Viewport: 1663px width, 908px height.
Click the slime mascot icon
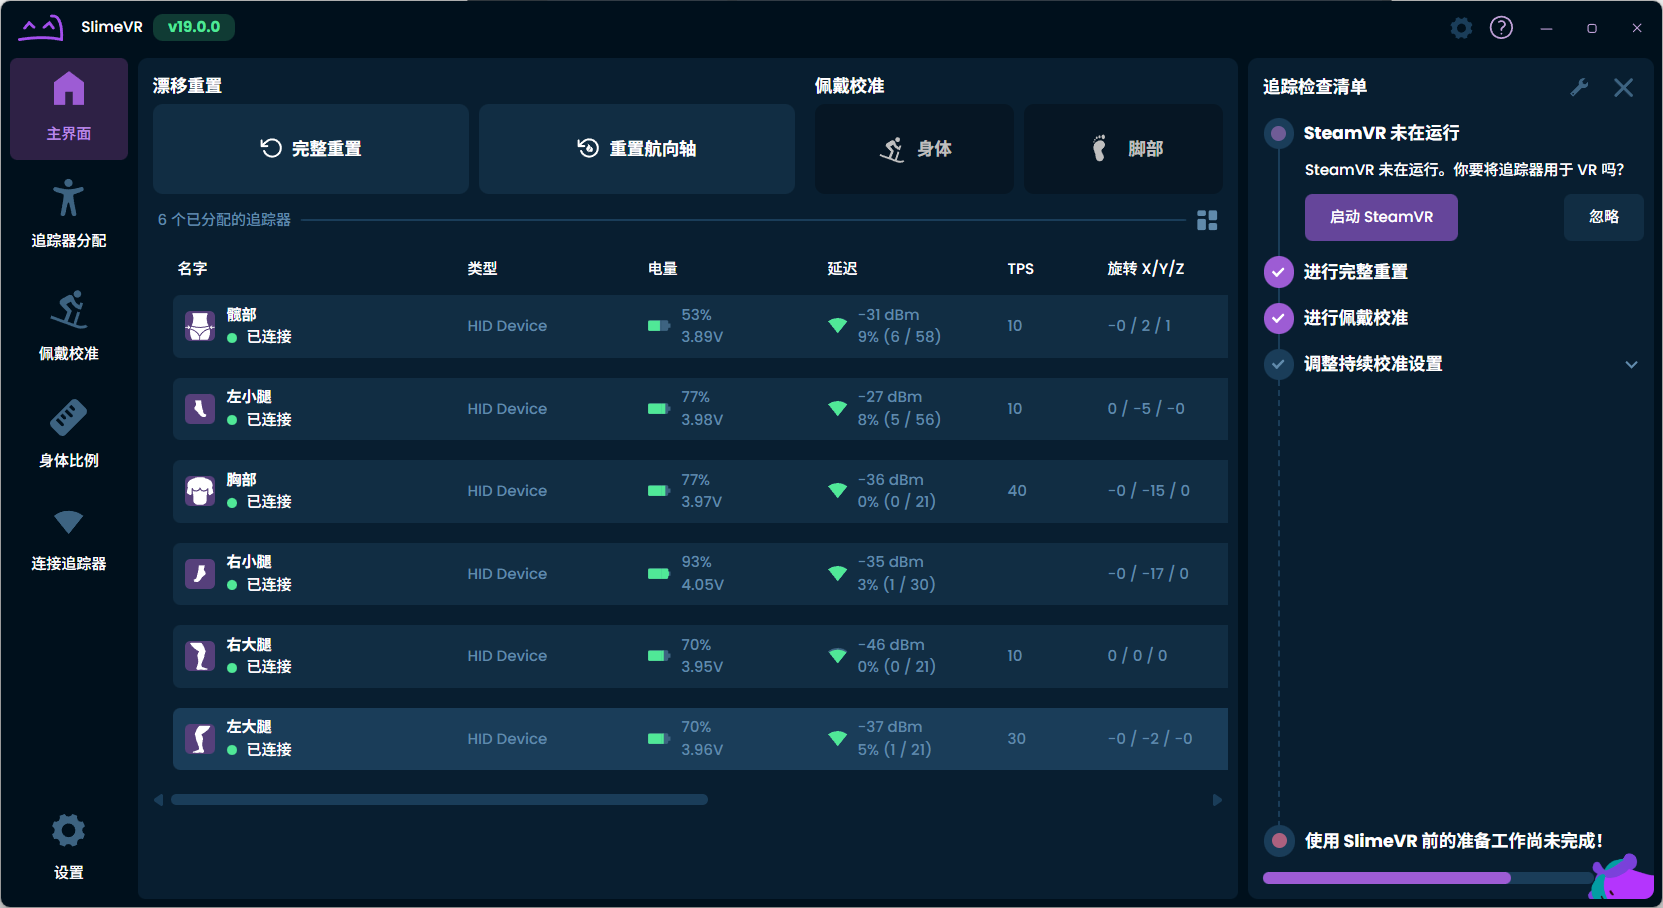tap(1621, 877)
